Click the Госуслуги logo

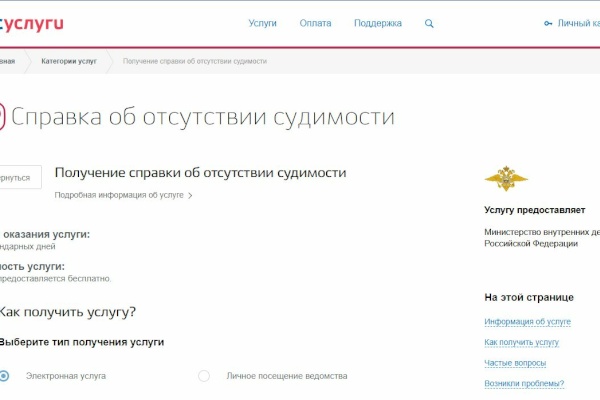(x=31, y=24)
